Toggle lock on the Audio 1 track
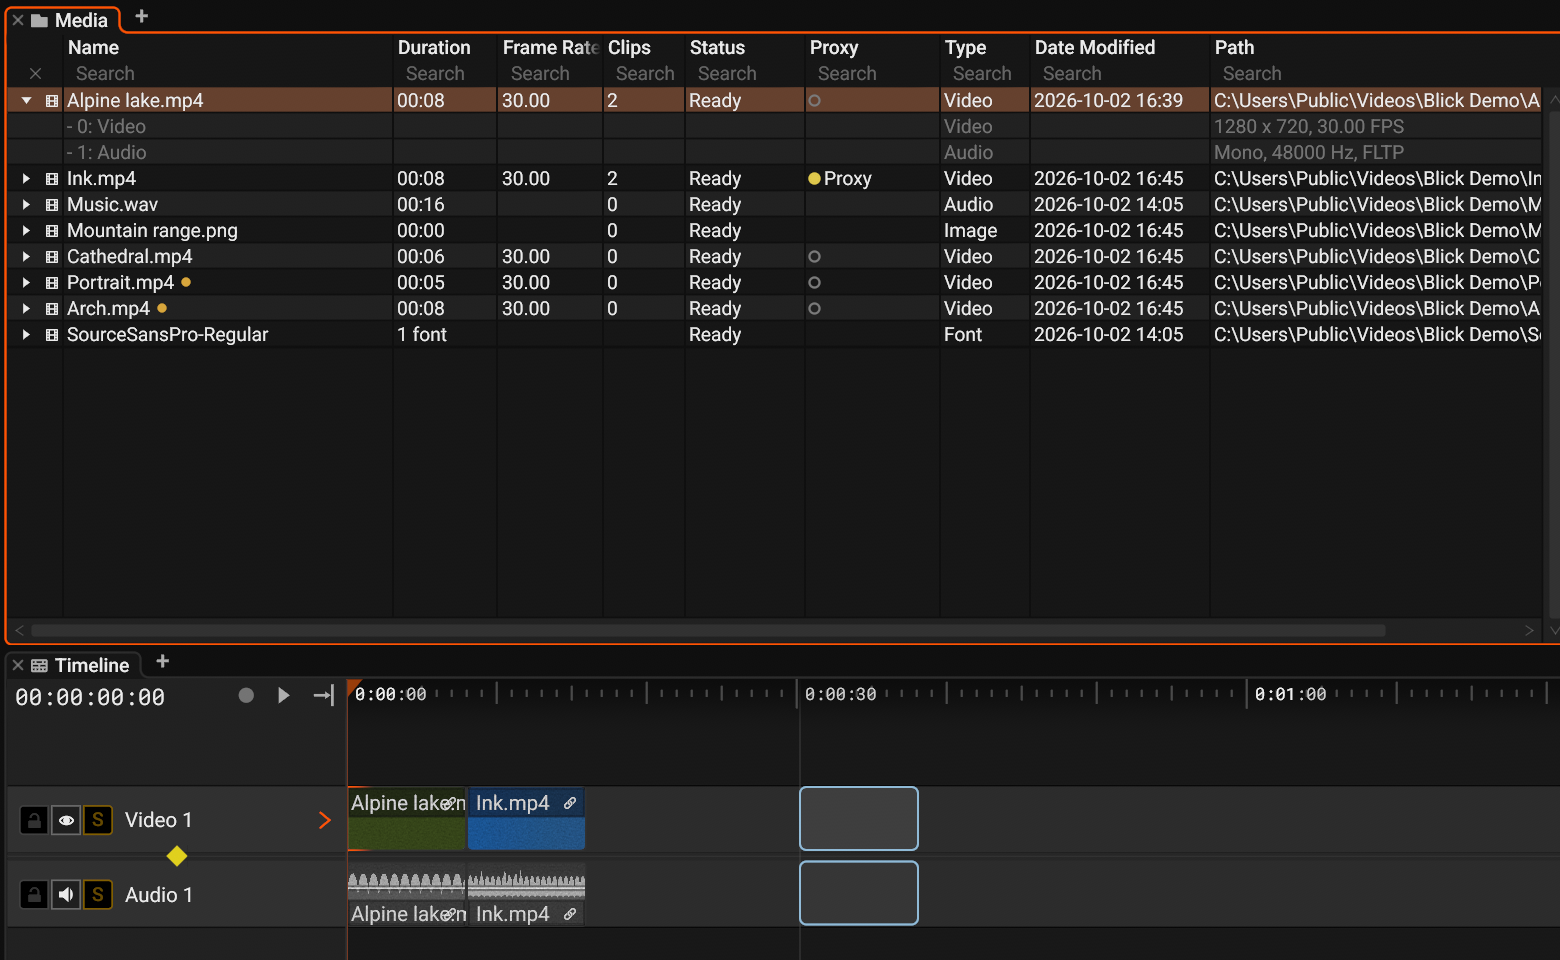The image size is (1560, 960). click(x=34, y=895)
